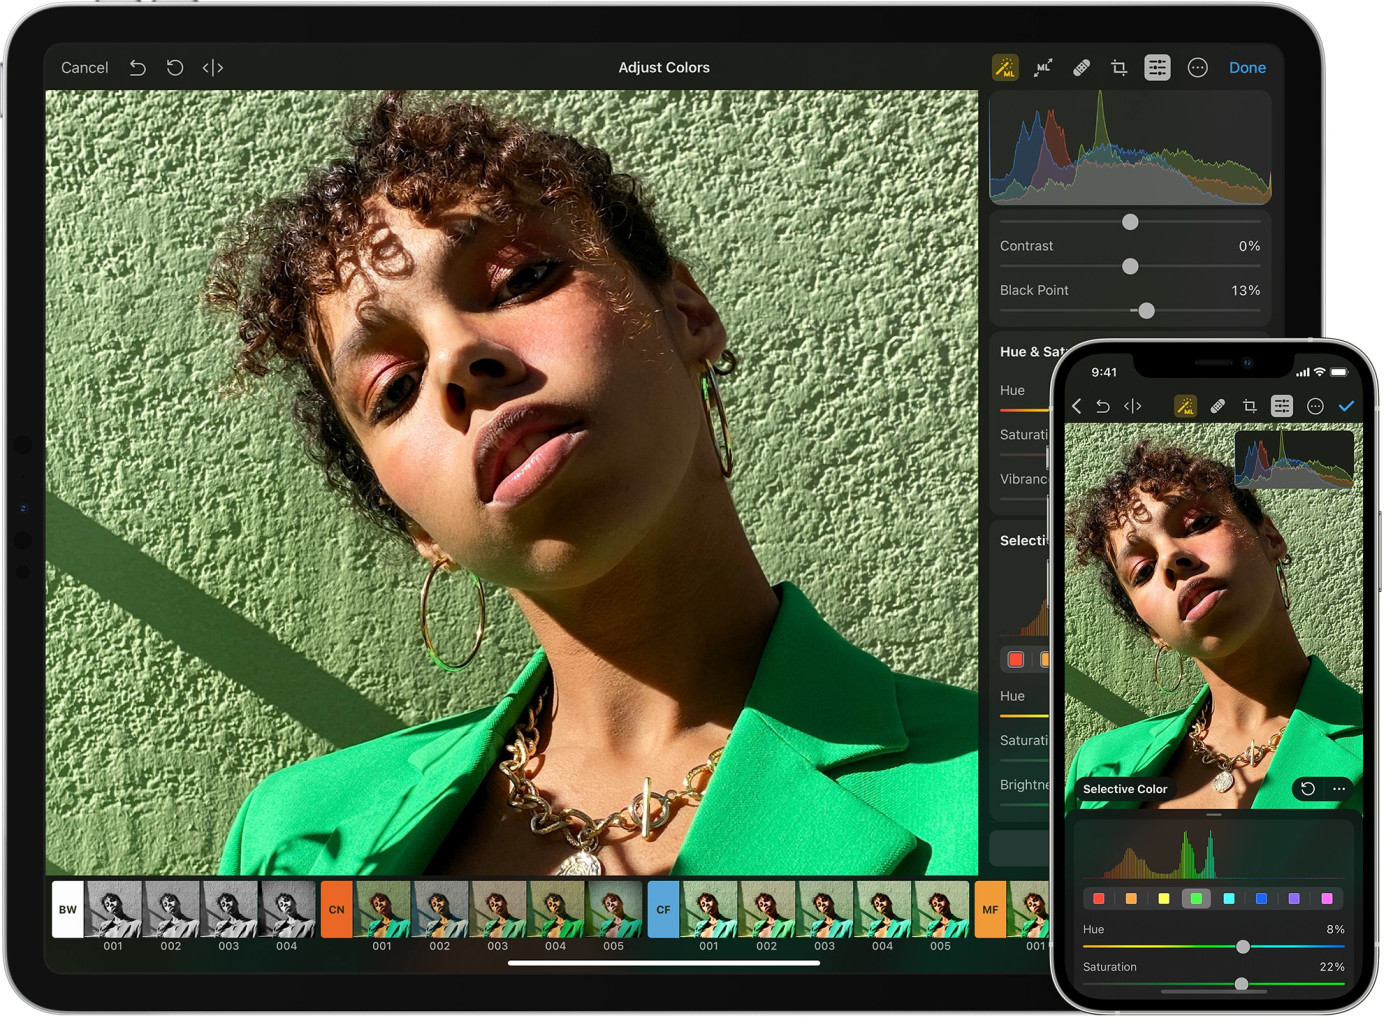Screen dimensions: 1400x1032
Task: Deselect the green Selective Color channel
Action: 1197,898
